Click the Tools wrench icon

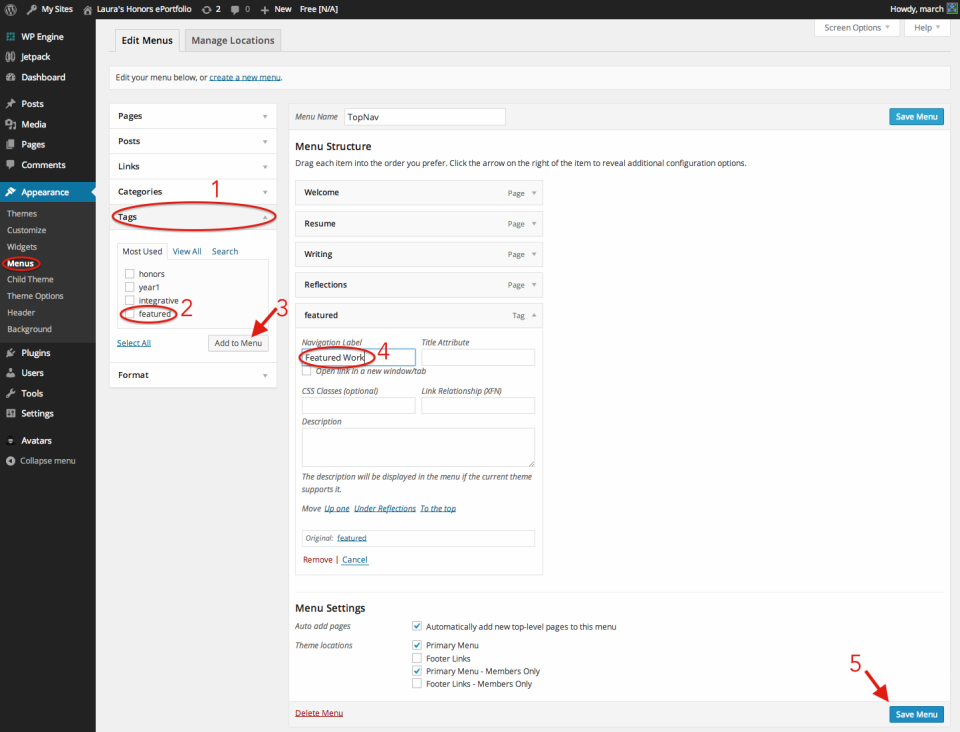(x=11, y=393)
